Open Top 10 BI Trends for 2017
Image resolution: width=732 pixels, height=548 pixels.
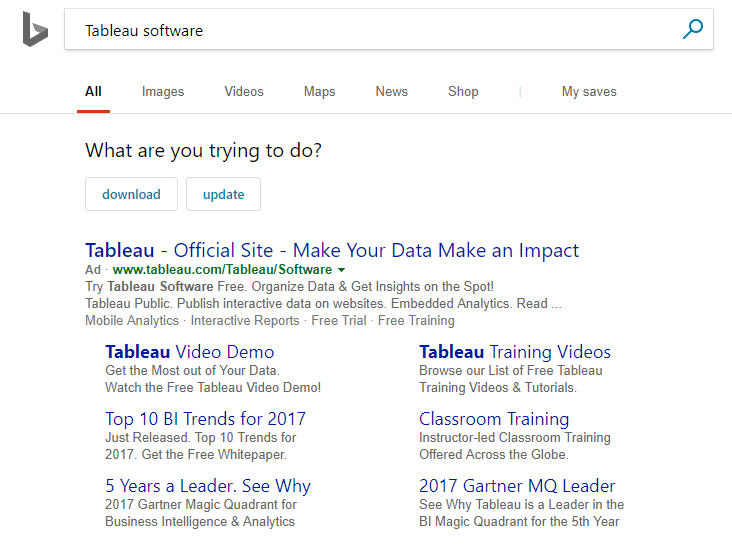point(205,419)
